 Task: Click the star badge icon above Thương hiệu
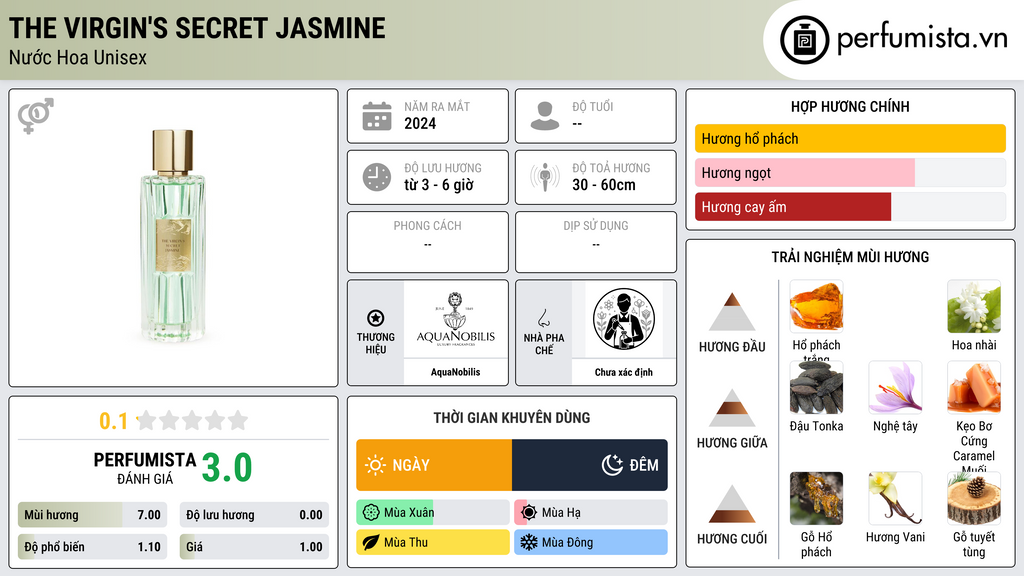pyautogui.click(x=376, y=318)
